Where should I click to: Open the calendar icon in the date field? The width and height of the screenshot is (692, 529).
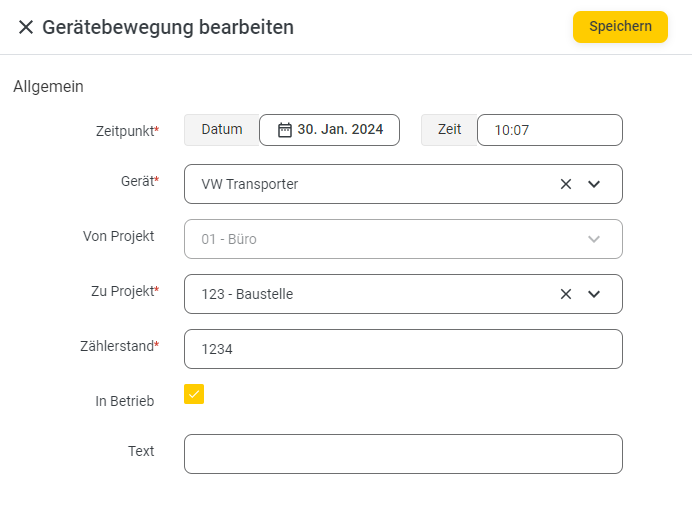pos(285,130)
